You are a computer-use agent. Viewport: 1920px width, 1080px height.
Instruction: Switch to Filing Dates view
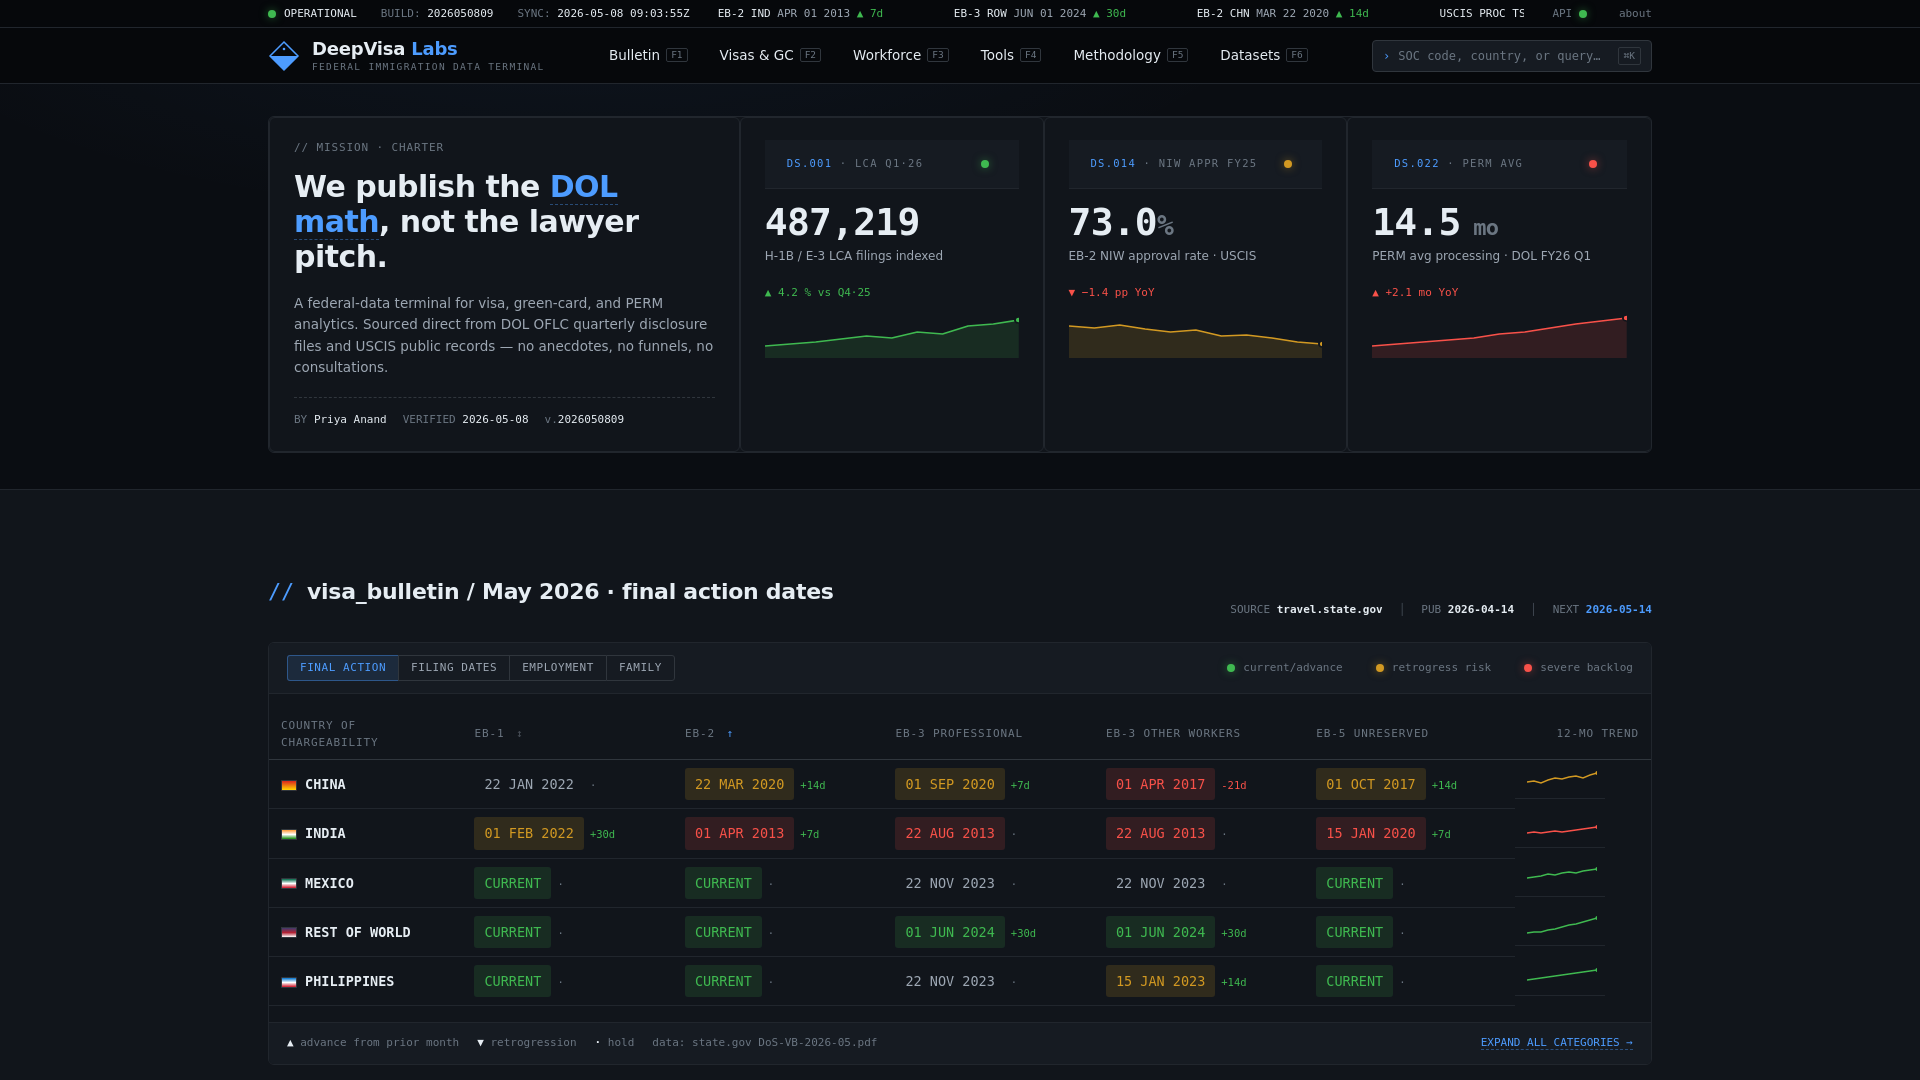(454, 668)
